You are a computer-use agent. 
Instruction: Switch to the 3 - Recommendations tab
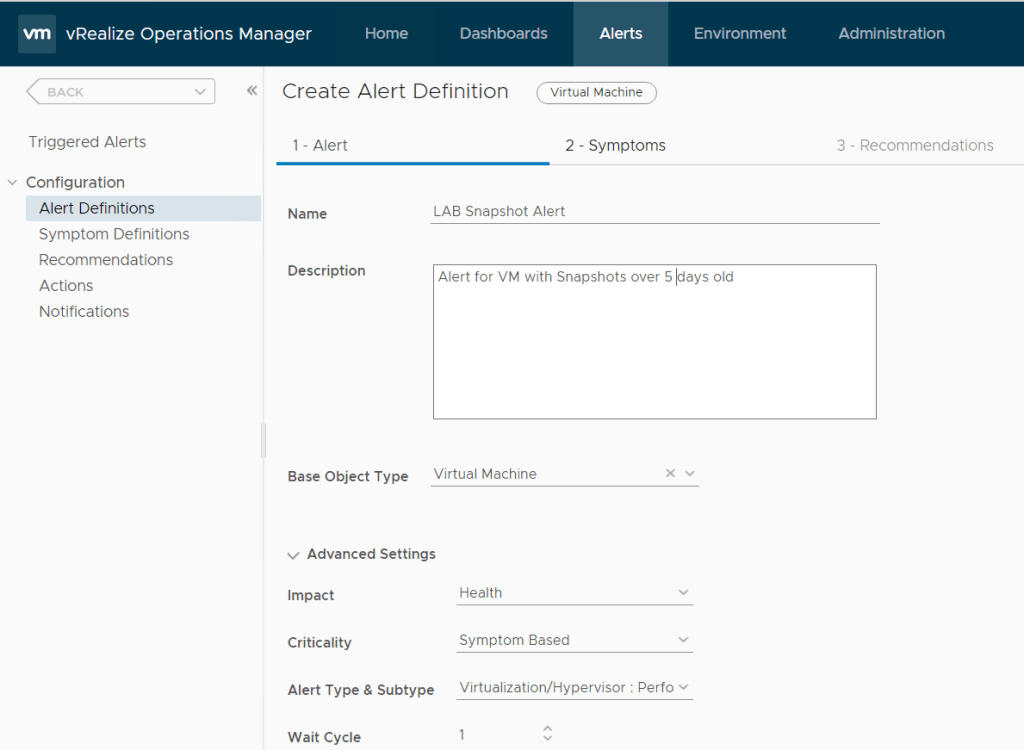(x=914, y=145)
